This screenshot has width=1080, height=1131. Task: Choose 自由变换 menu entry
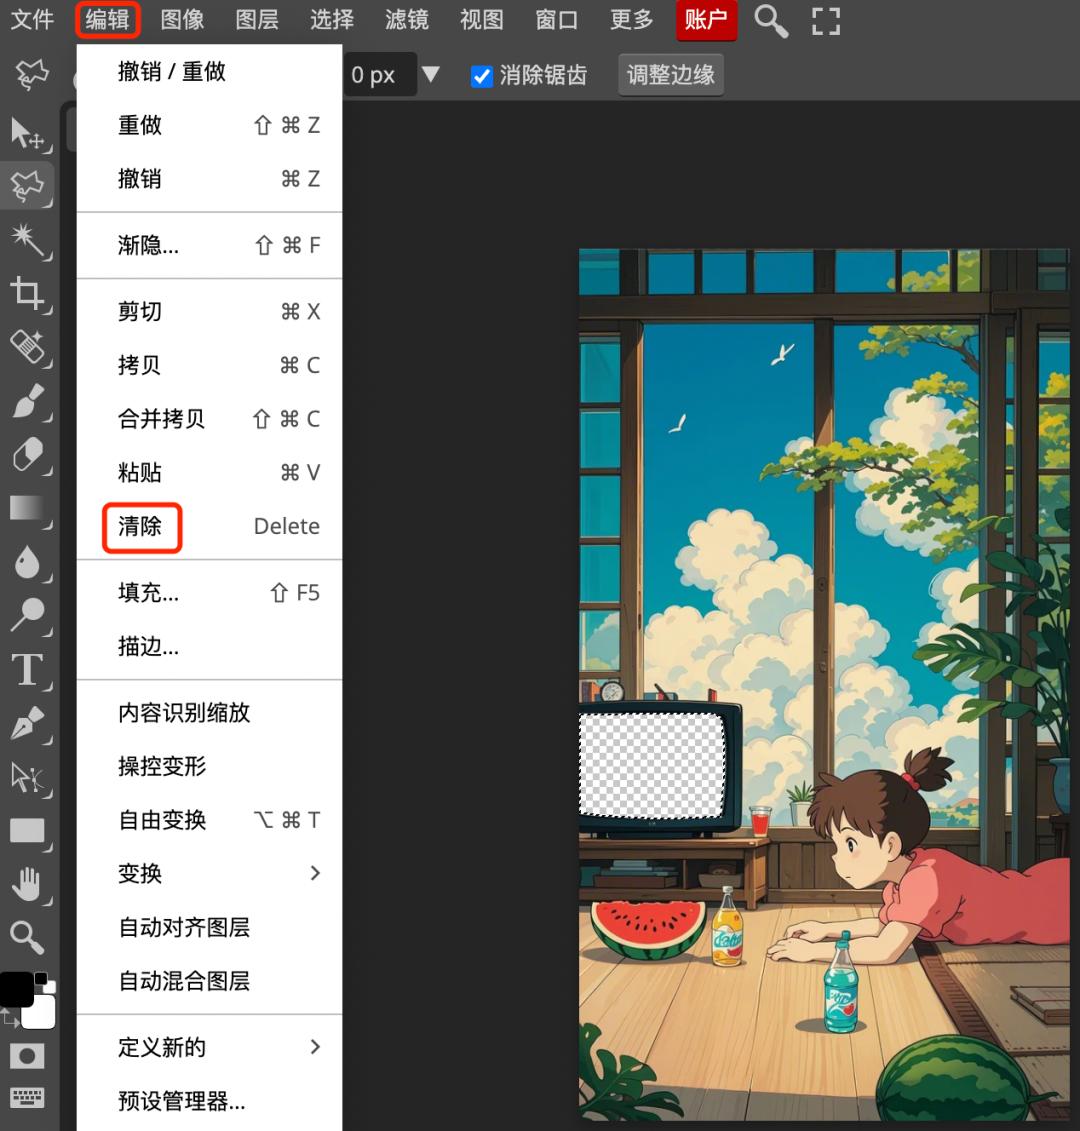point(209,820)
